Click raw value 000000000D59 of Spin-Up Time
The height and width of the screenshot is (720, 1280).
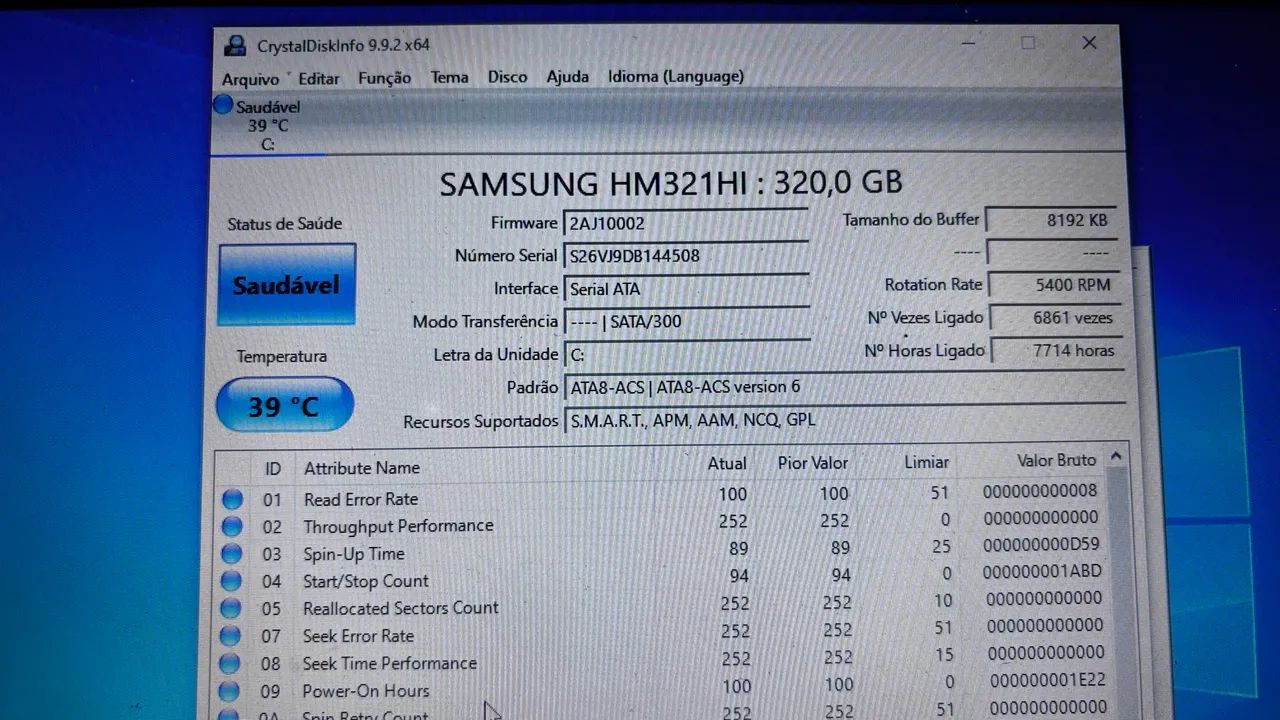tap(1041, 545)
